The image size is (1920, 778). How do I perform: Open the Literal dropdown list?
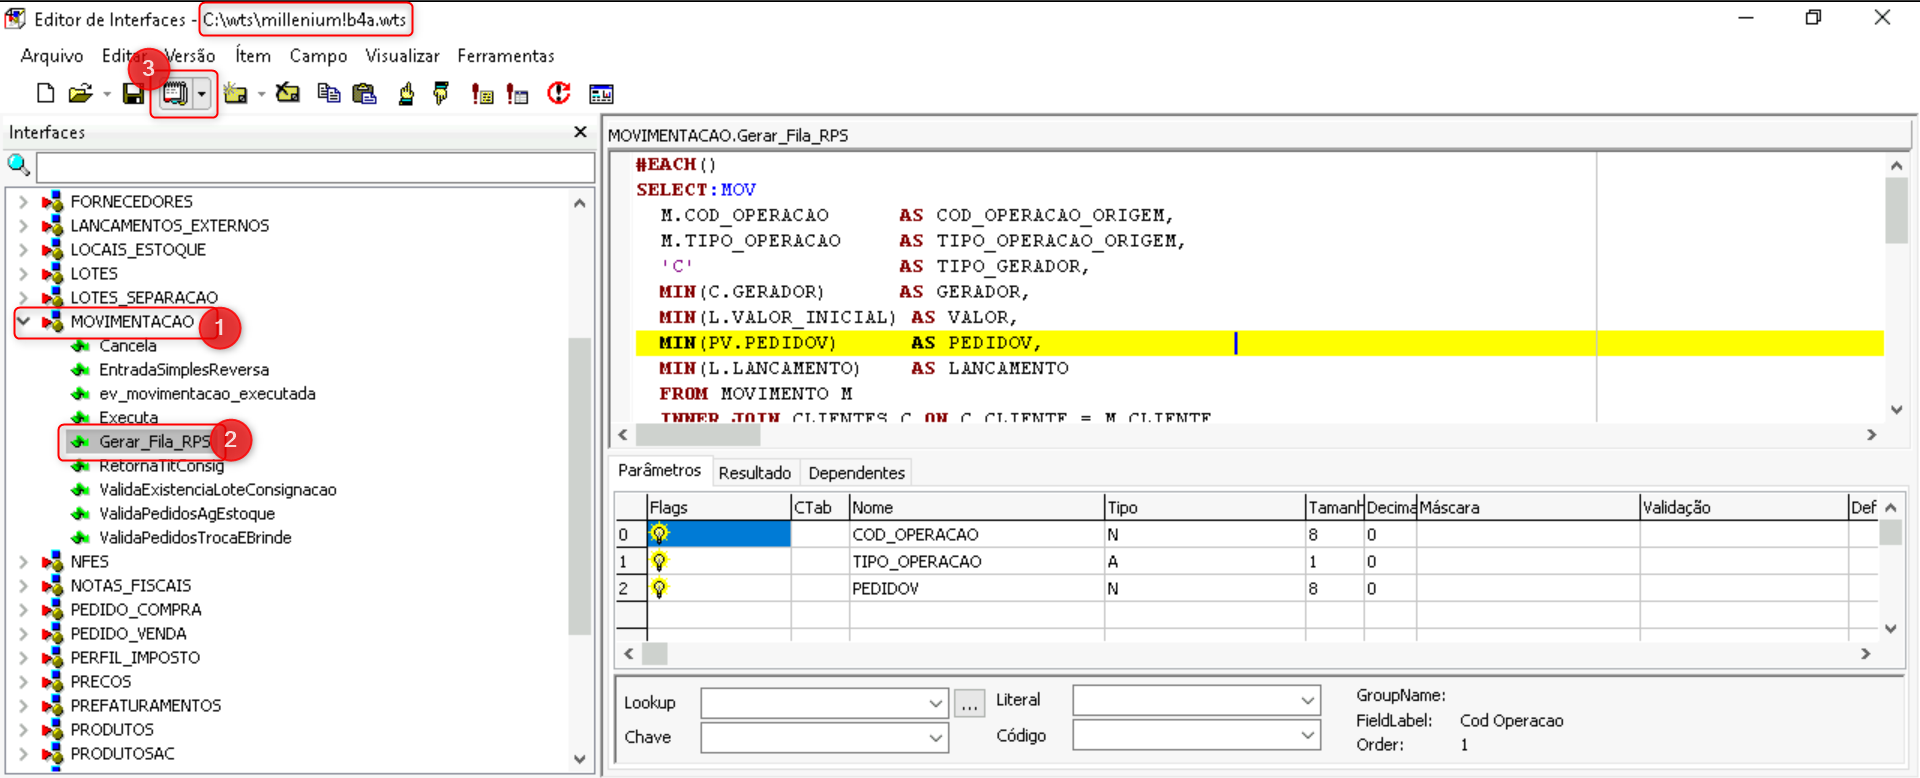point(1307,701)
